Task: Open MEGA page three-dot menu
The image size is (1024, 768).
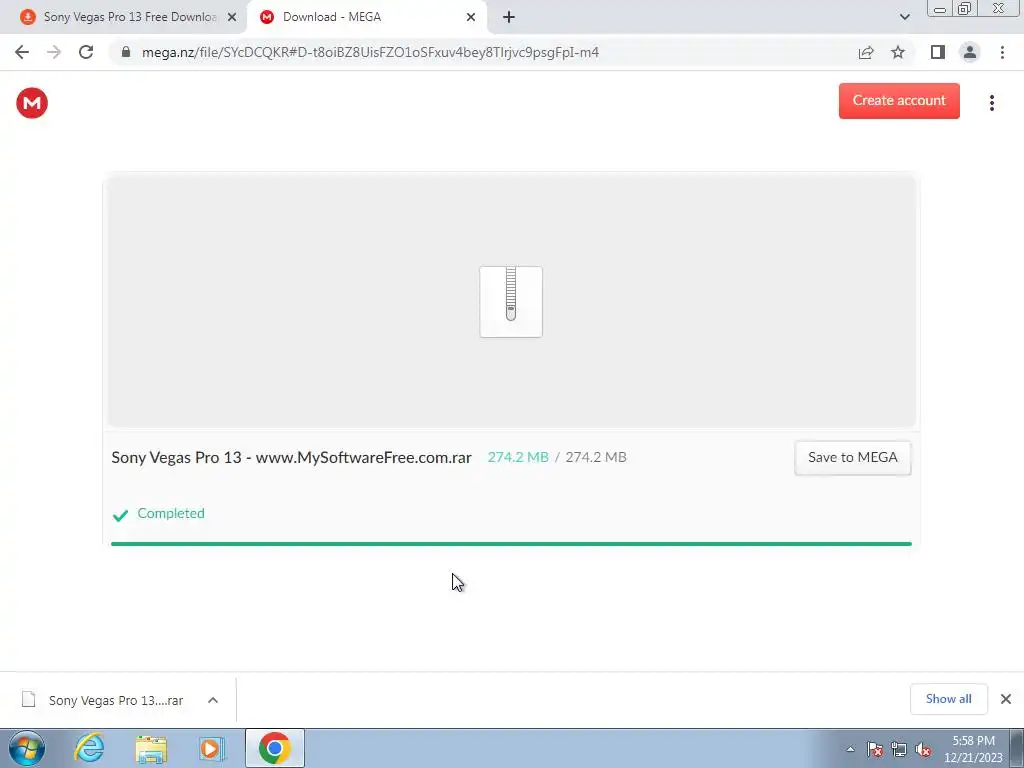Action: pyautogui.click(x=991, y=103)
